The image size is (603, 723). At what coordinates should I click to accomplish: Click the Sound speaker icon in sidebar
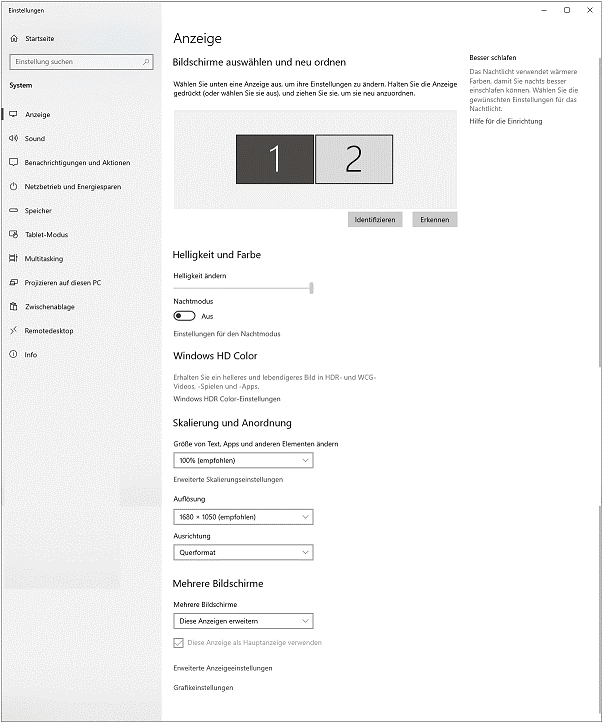coord(14,139)
